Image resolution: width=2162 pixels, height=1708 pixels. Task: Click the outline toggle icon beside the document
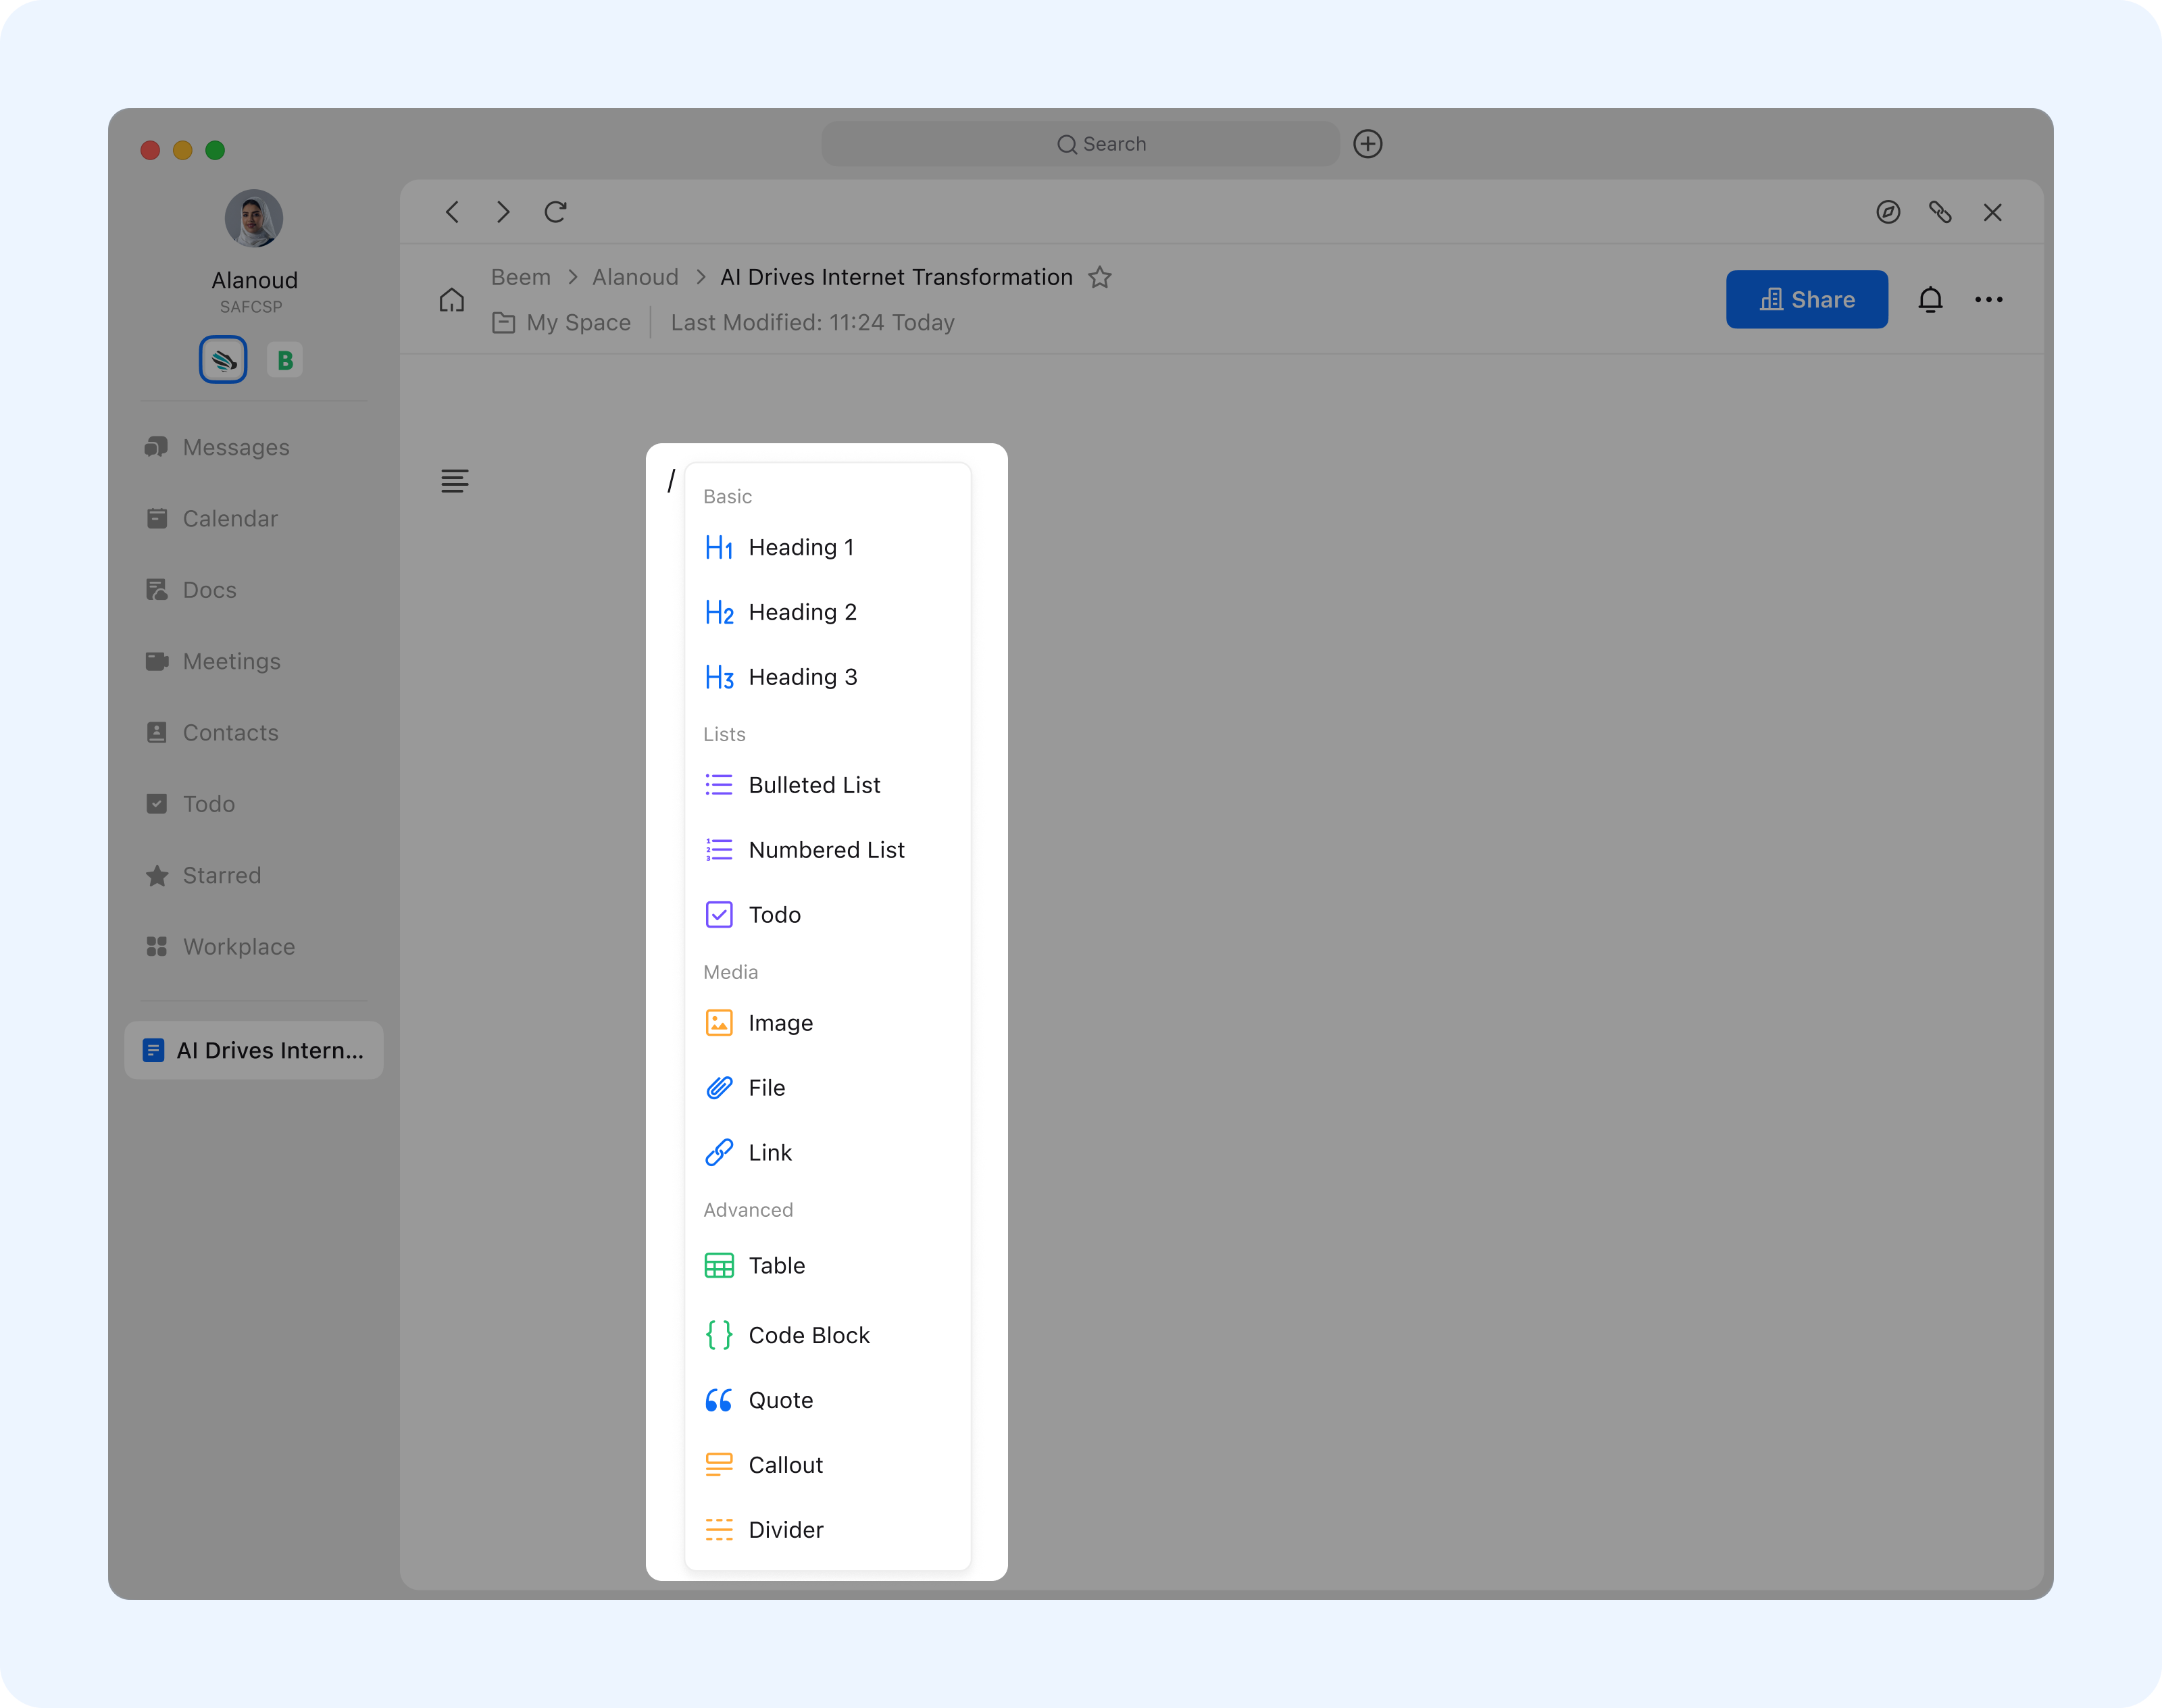click(x=454, y=481)
